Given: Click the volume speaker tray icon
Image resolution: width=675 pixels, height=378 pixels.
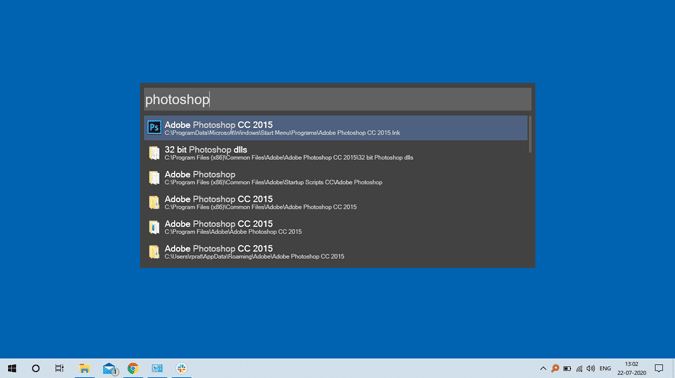Looking at the screenshot, I should click(x=591, y=369).
